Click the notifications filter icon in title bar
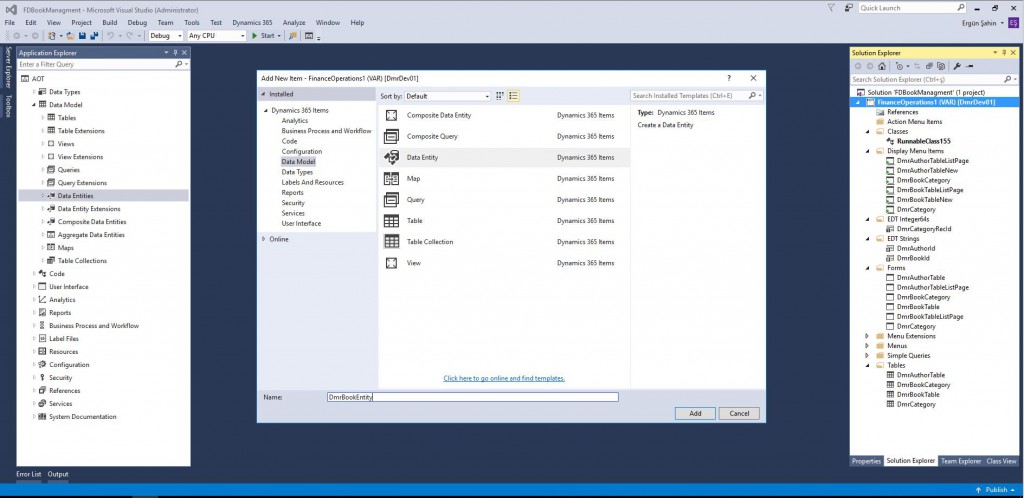 click(831, 8)
